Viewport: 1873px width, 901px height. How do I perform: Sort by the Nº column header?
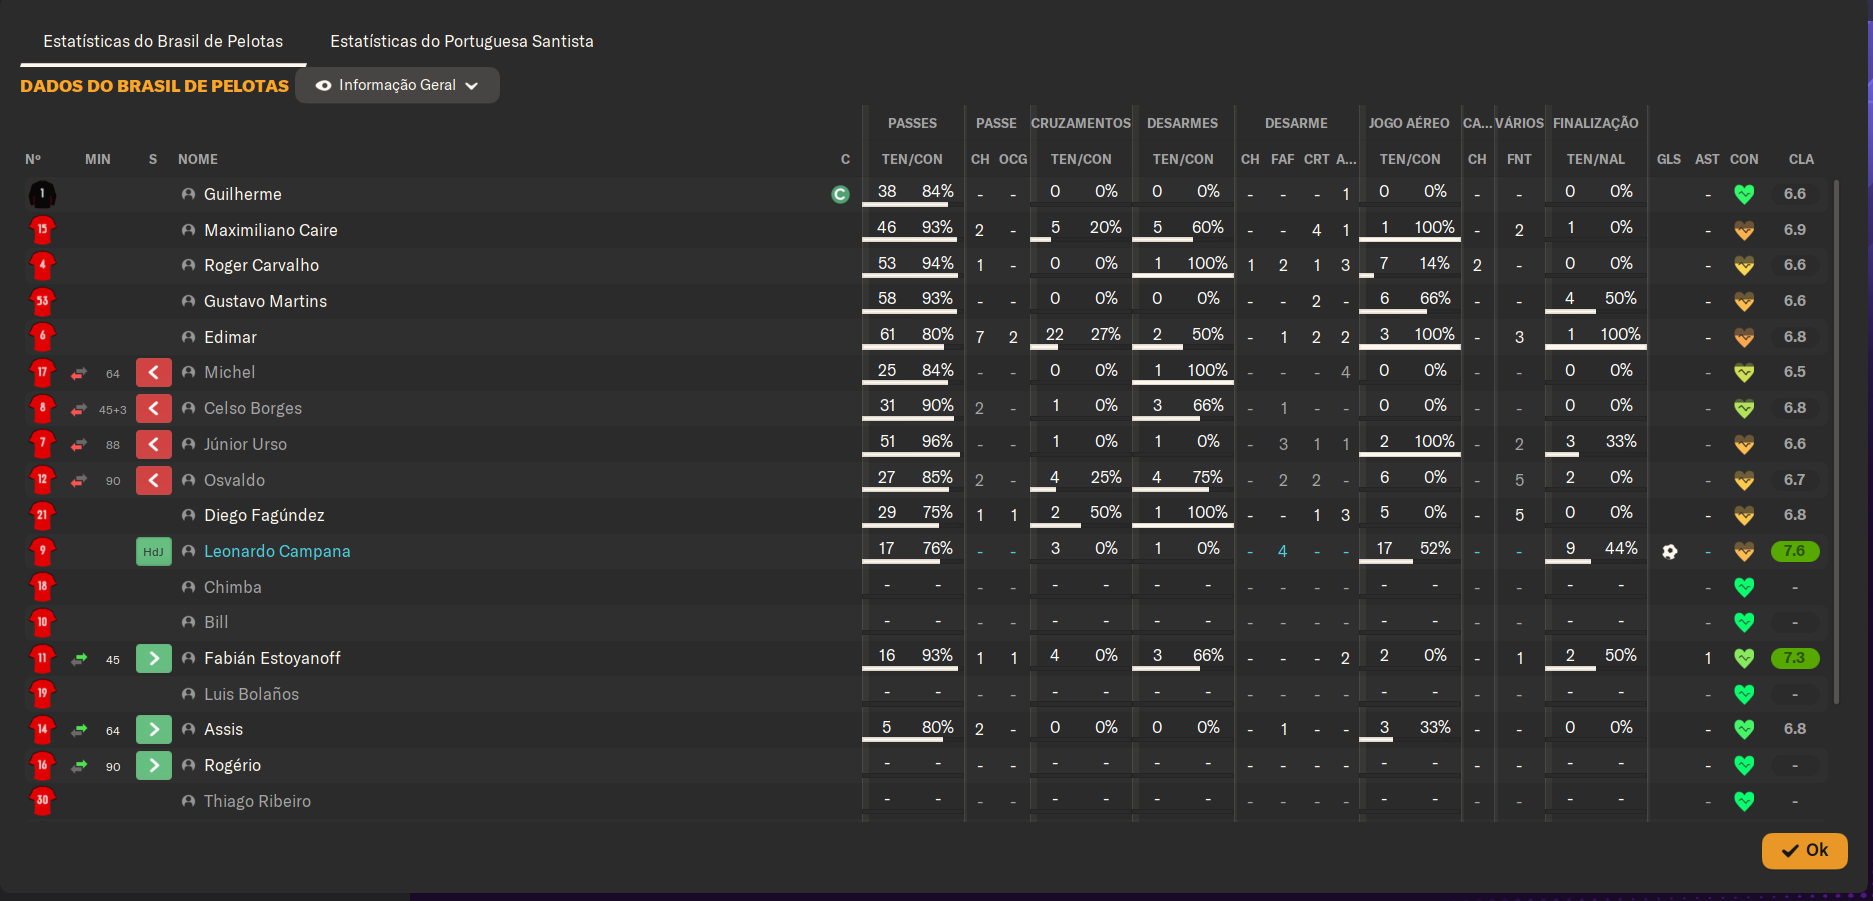[x=33, y=159]
